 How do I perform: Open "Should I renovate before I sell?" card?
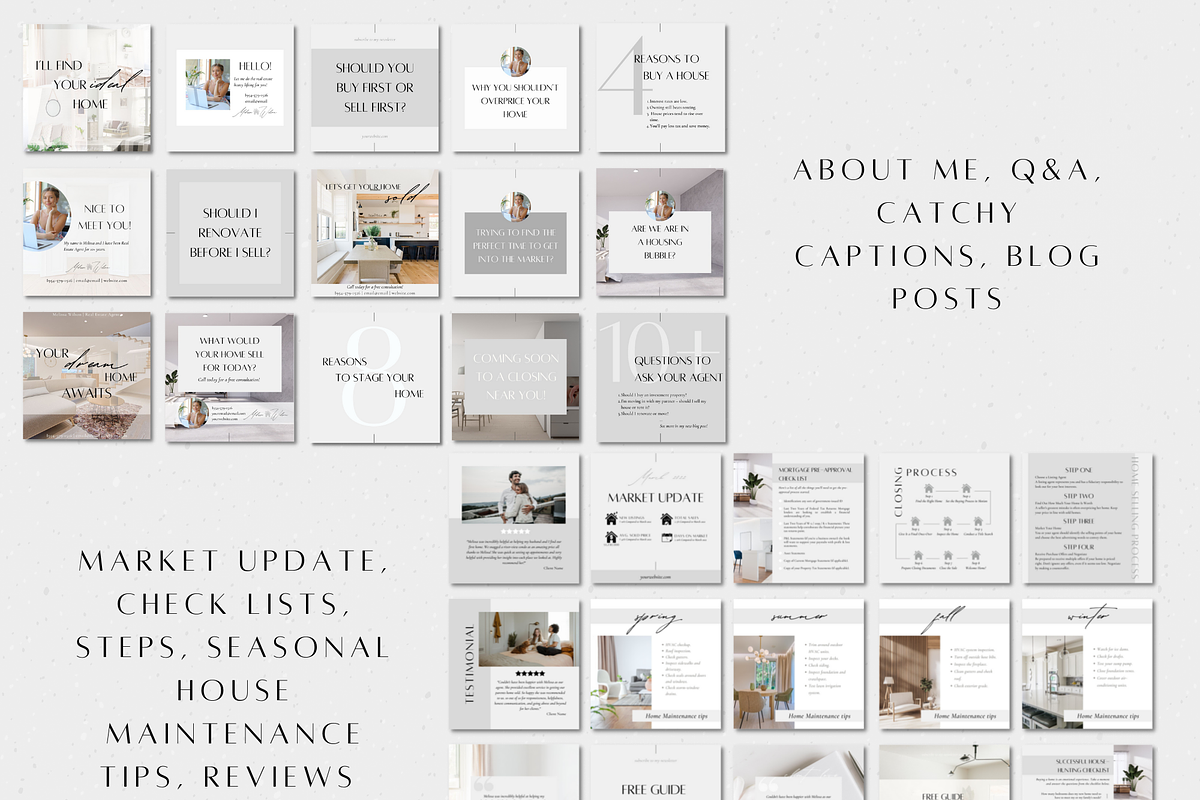tap(230, 232)
